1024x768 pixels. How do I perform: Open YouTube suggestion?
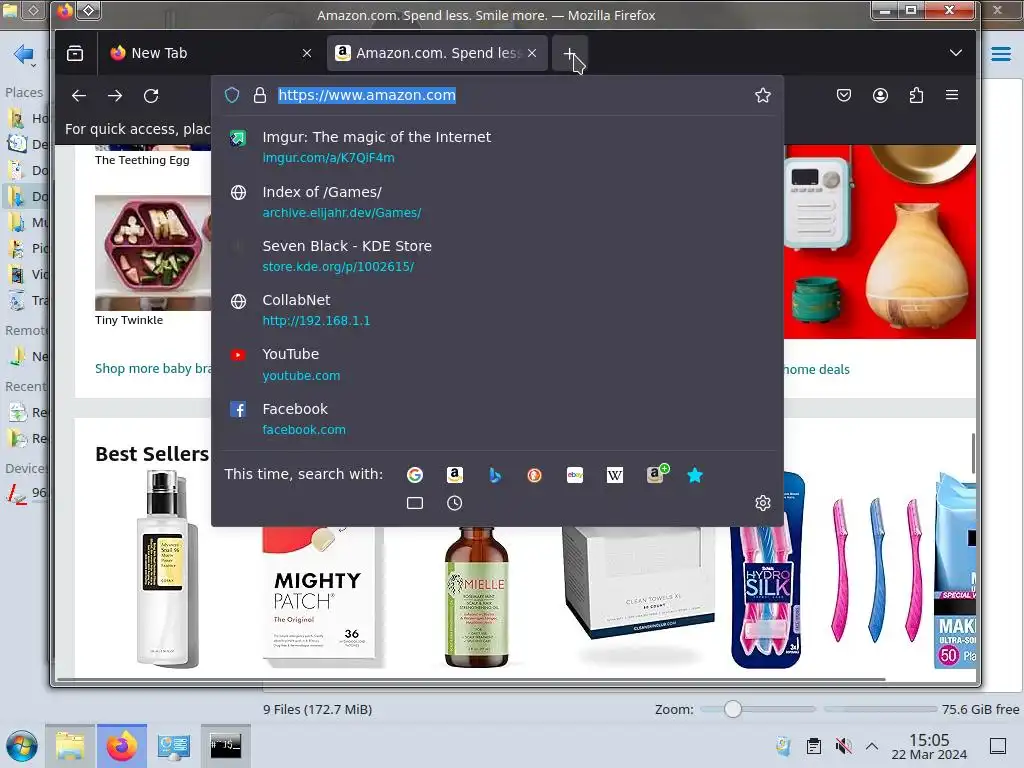(498, 364)
